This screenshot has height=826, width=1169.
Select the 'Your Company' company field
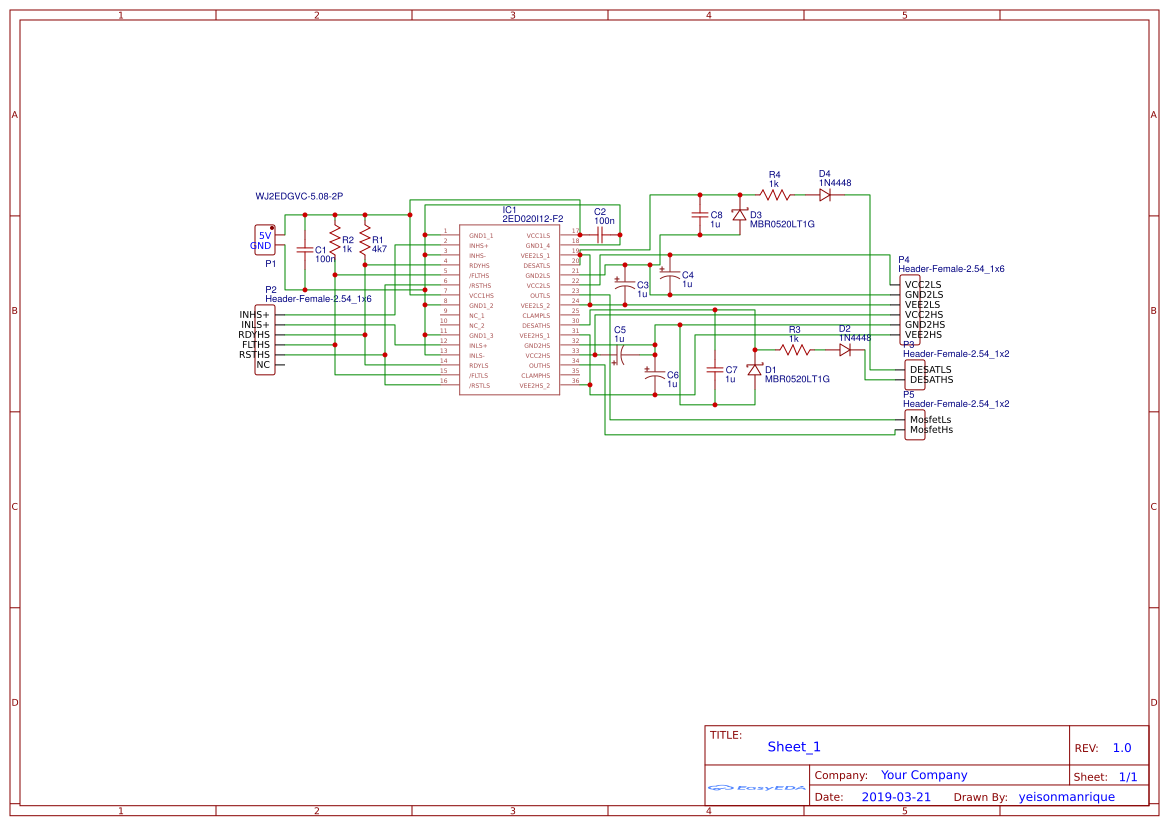click(x=924, y=775)
